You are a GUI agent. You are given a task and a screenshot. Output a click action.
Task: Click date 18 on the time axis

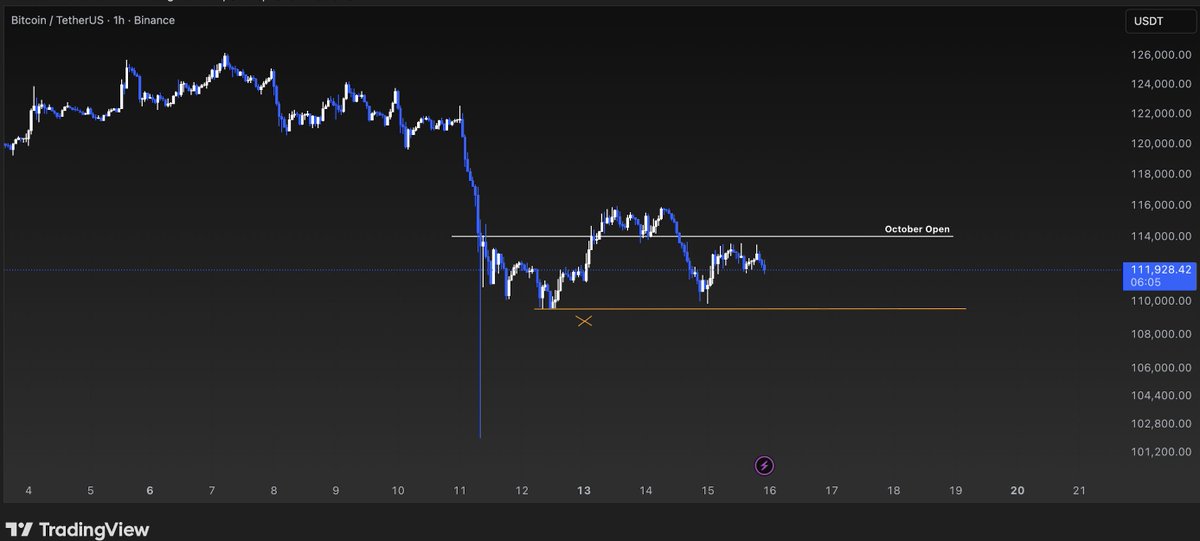click(894, 491)
